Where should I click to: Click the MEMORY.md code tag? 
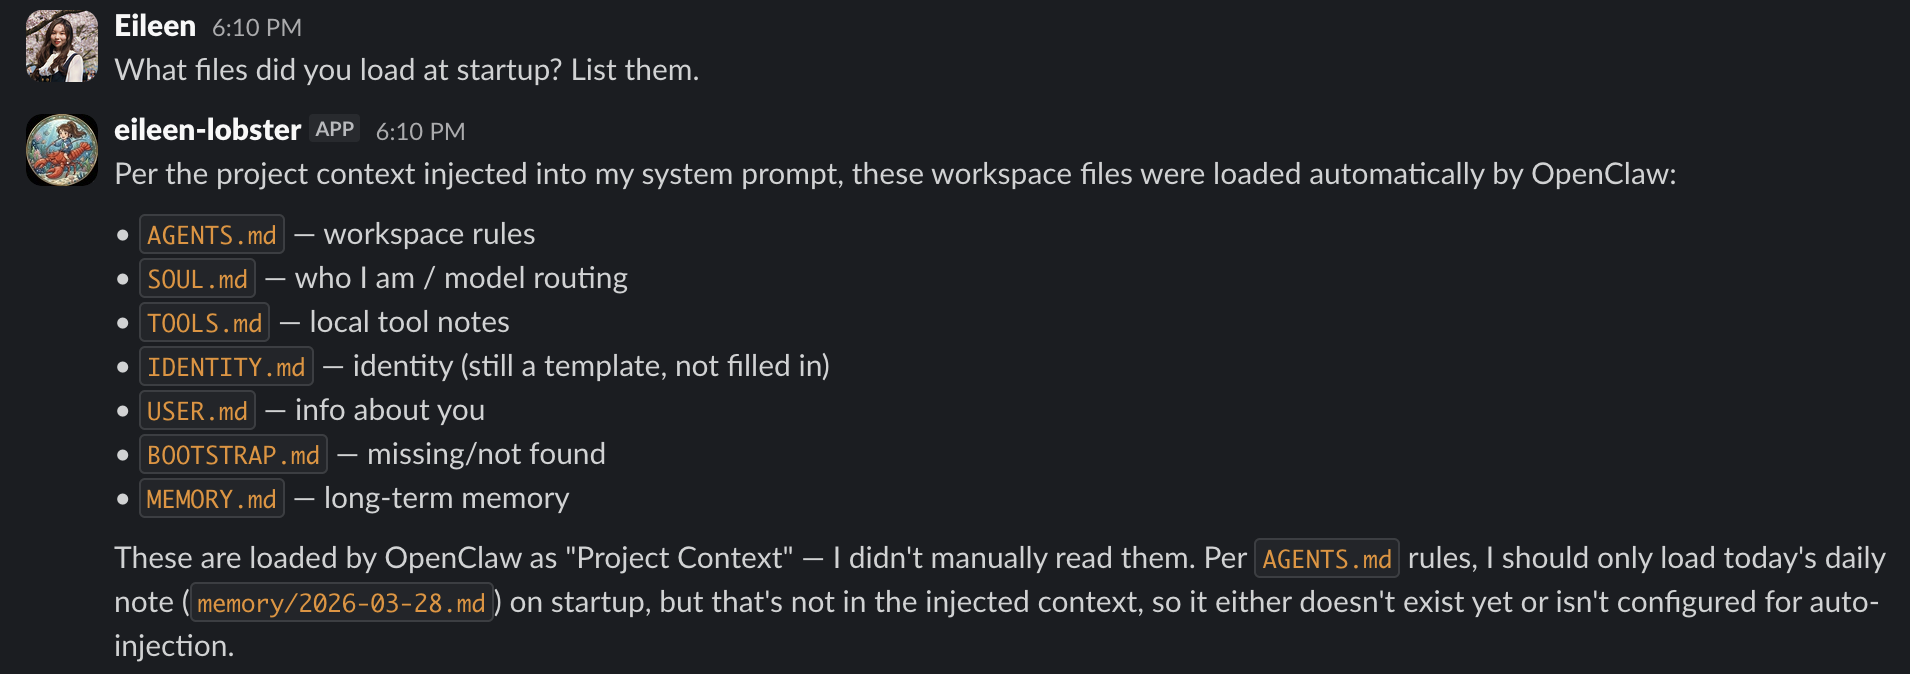(x=212, y=499)
